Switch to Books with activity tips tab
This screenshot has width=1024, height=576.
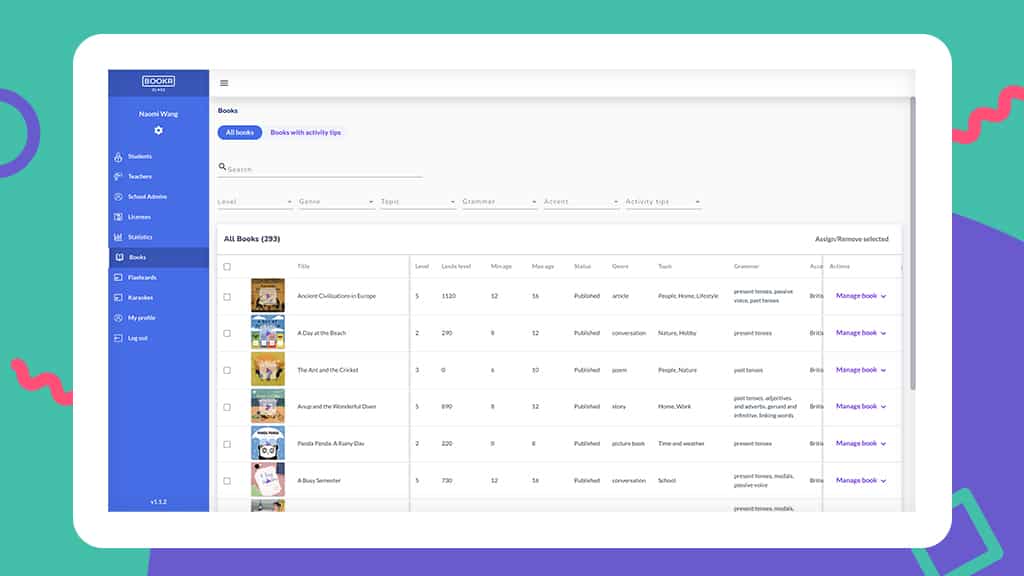click(x=306, y=133)
